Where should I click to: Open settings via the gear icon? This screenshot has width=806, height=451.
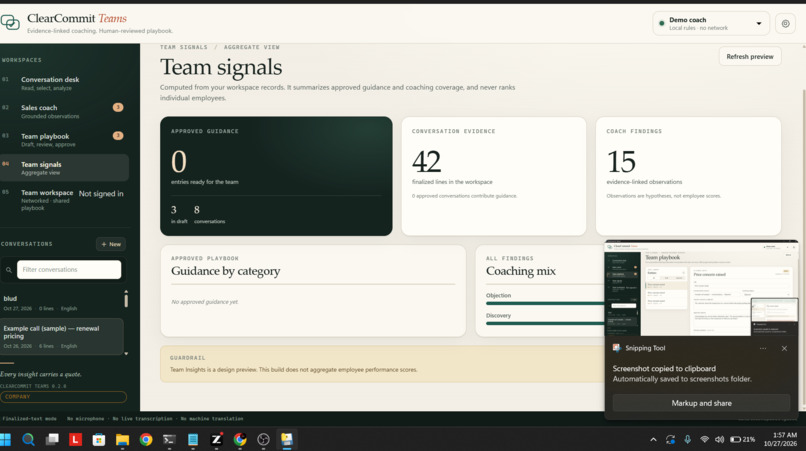coord(785,24)
